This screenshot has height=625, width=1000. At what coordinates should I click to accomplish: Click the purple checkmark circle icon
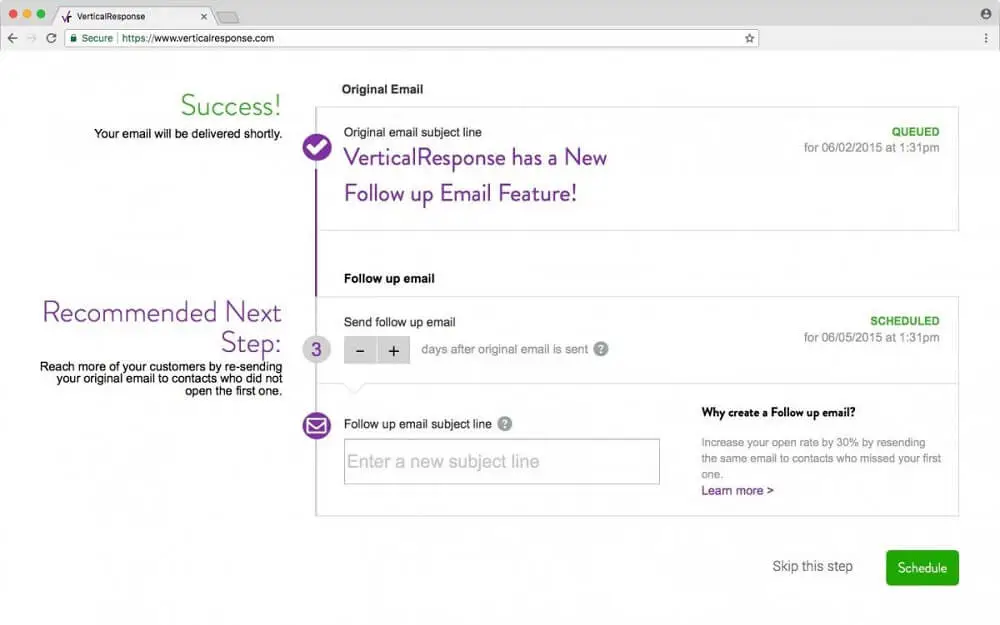[317, 147]
